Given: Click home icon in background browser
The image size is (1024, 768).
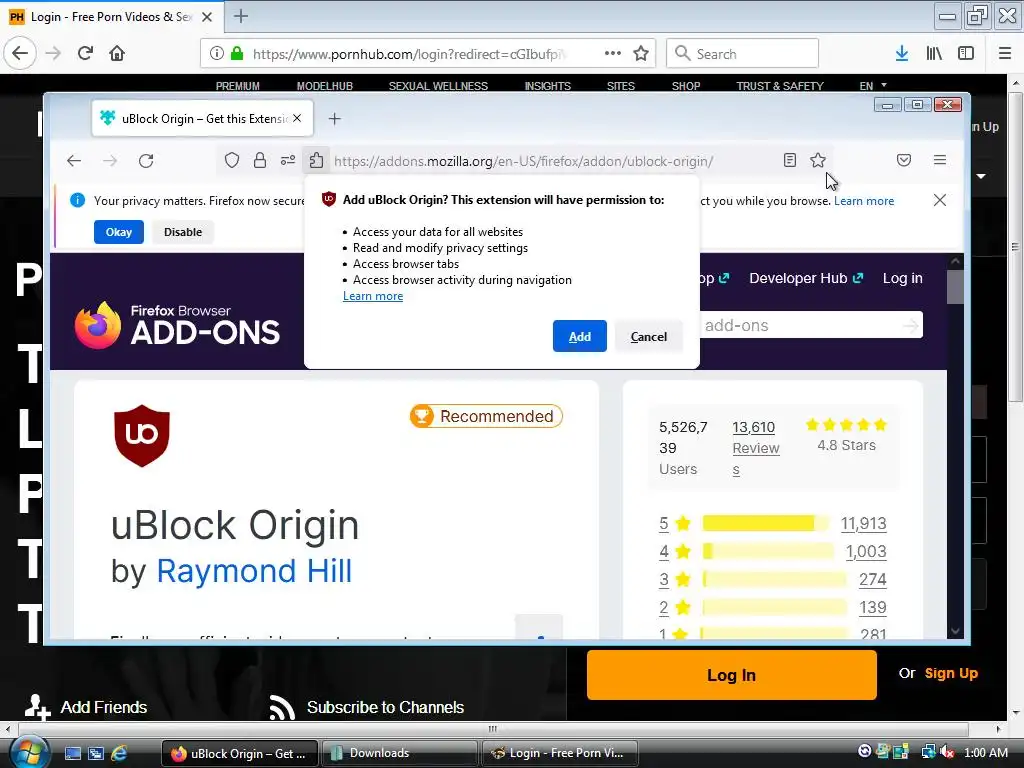Looking at the screenshot, I should [117, 53].
